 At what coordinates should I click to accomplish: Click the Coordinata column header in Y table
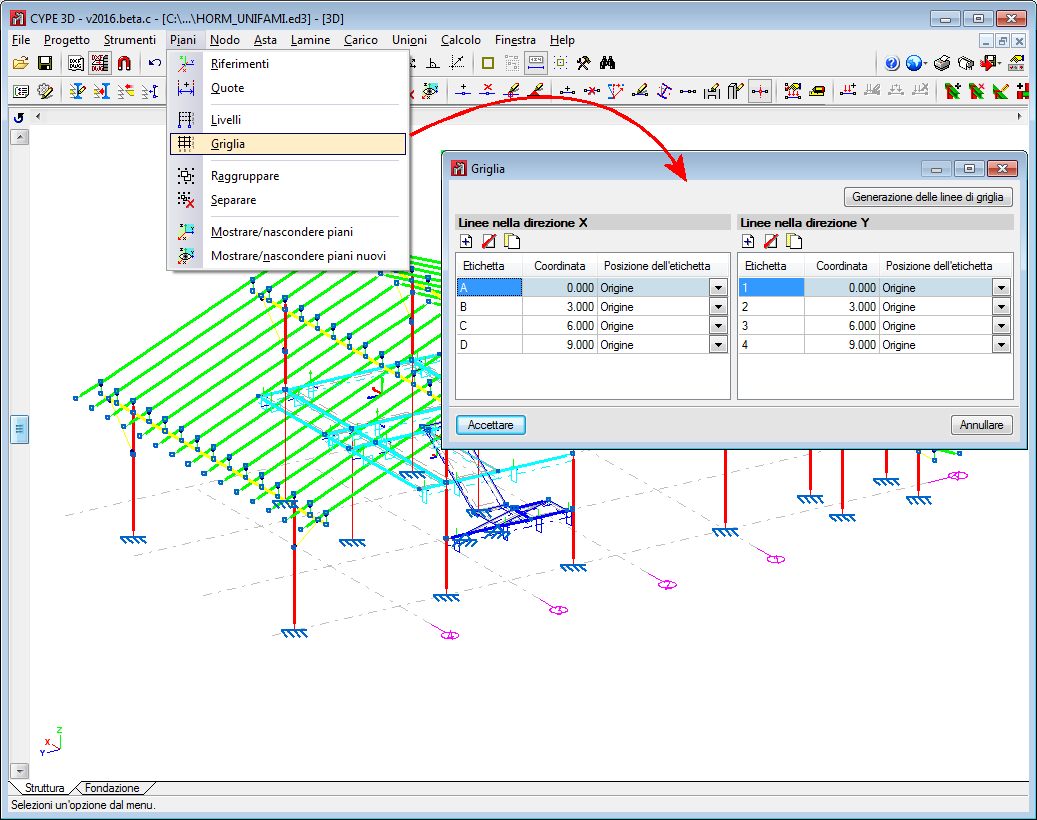point(841,266)
